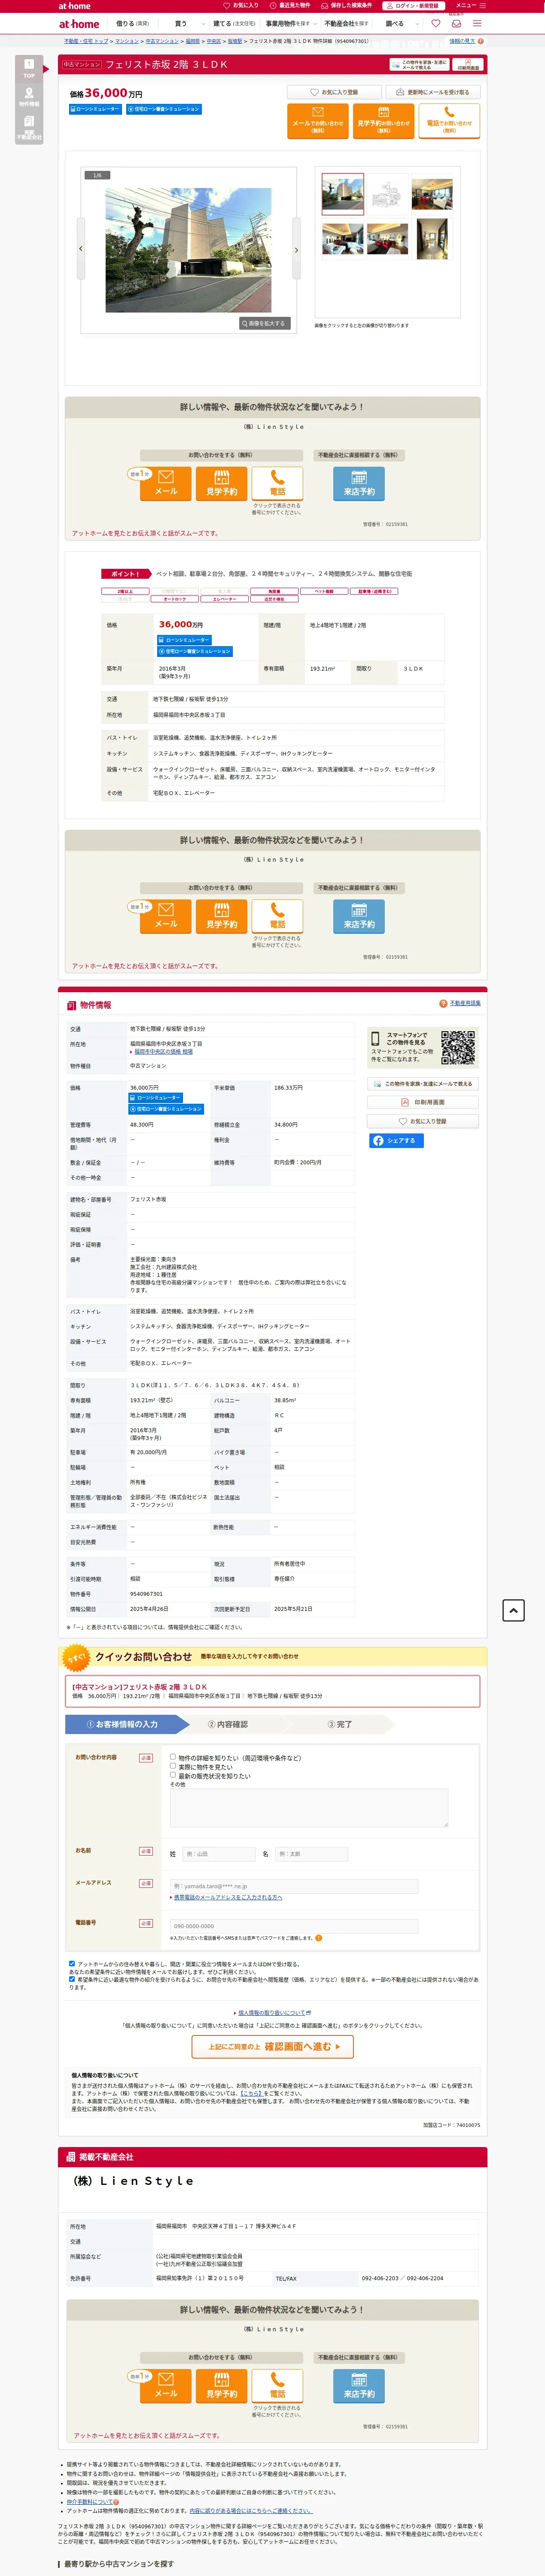Viewport: 545px width, 2576px height.
Task: Check 実際に物件を見たい option
Action: tap(173, 1766)
